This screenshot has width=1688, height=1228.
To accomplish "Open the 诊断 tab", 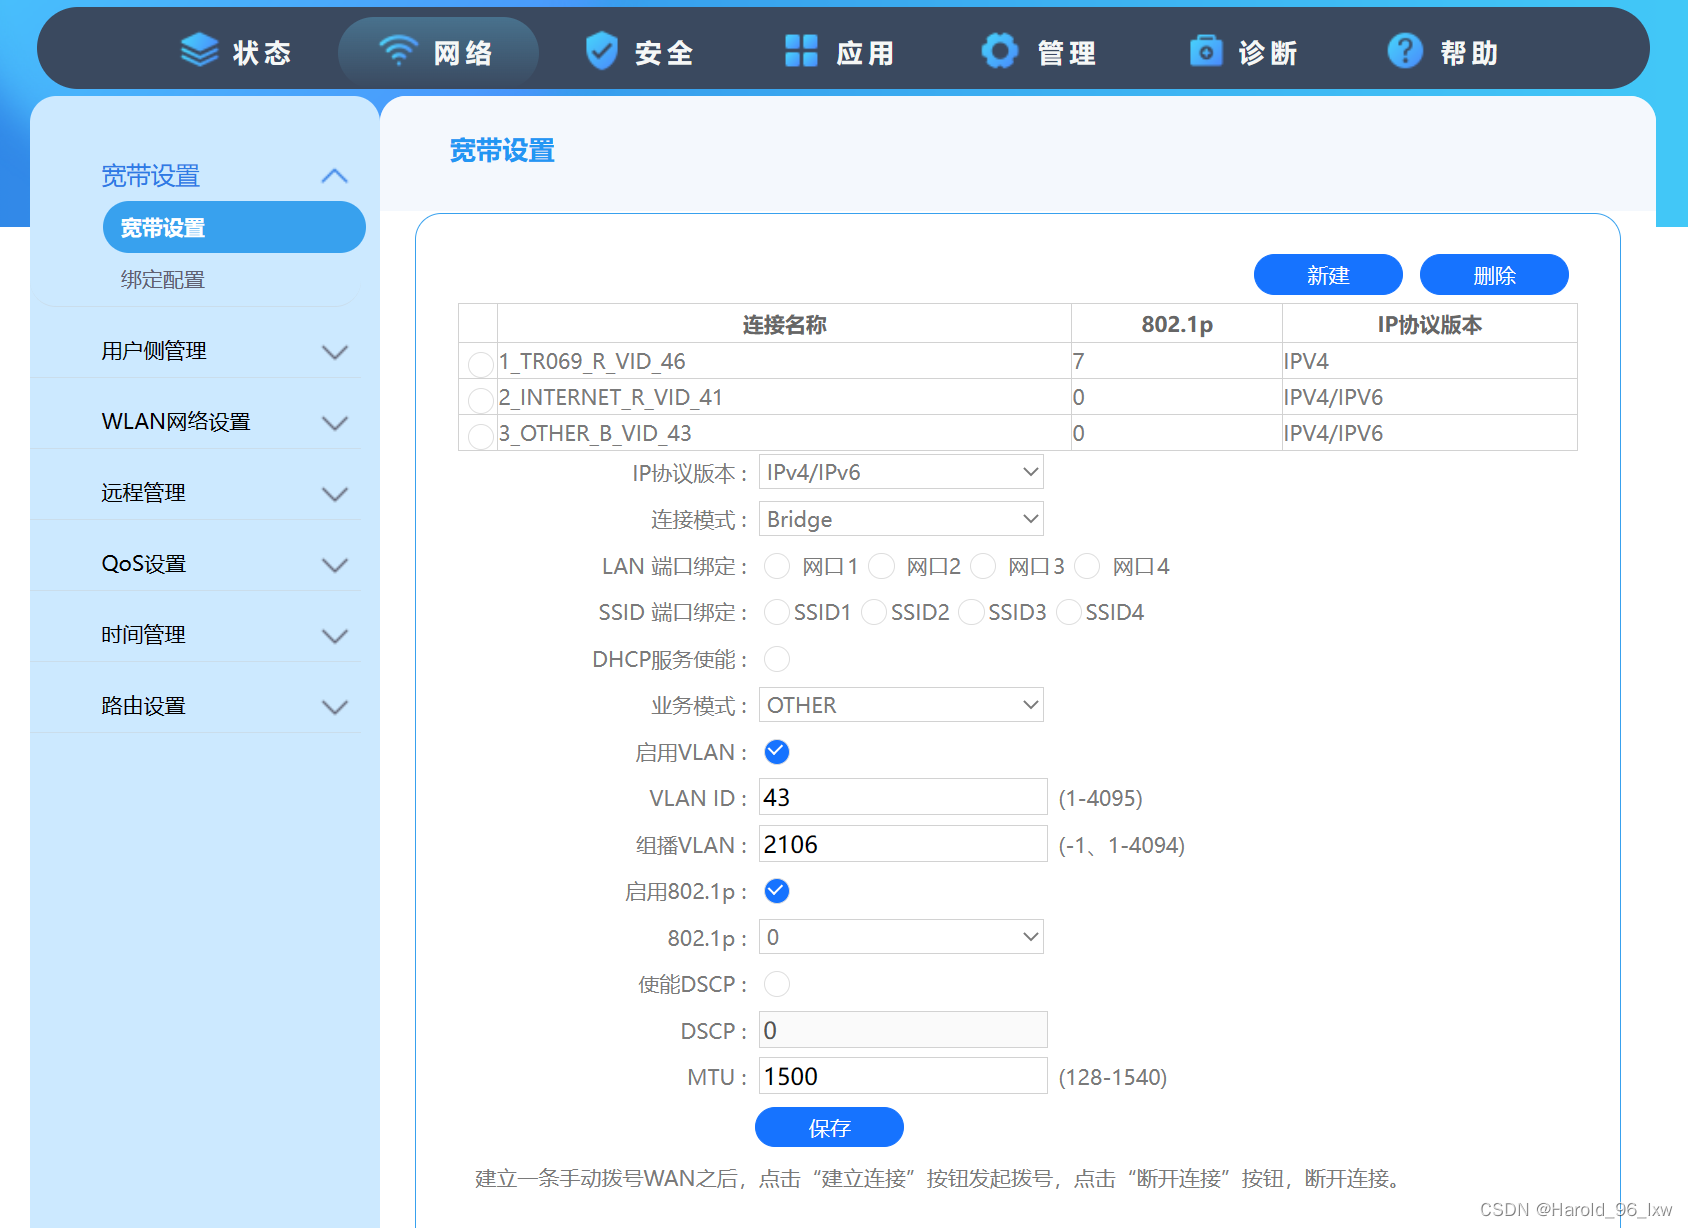I will click(x=1244, y=52).
